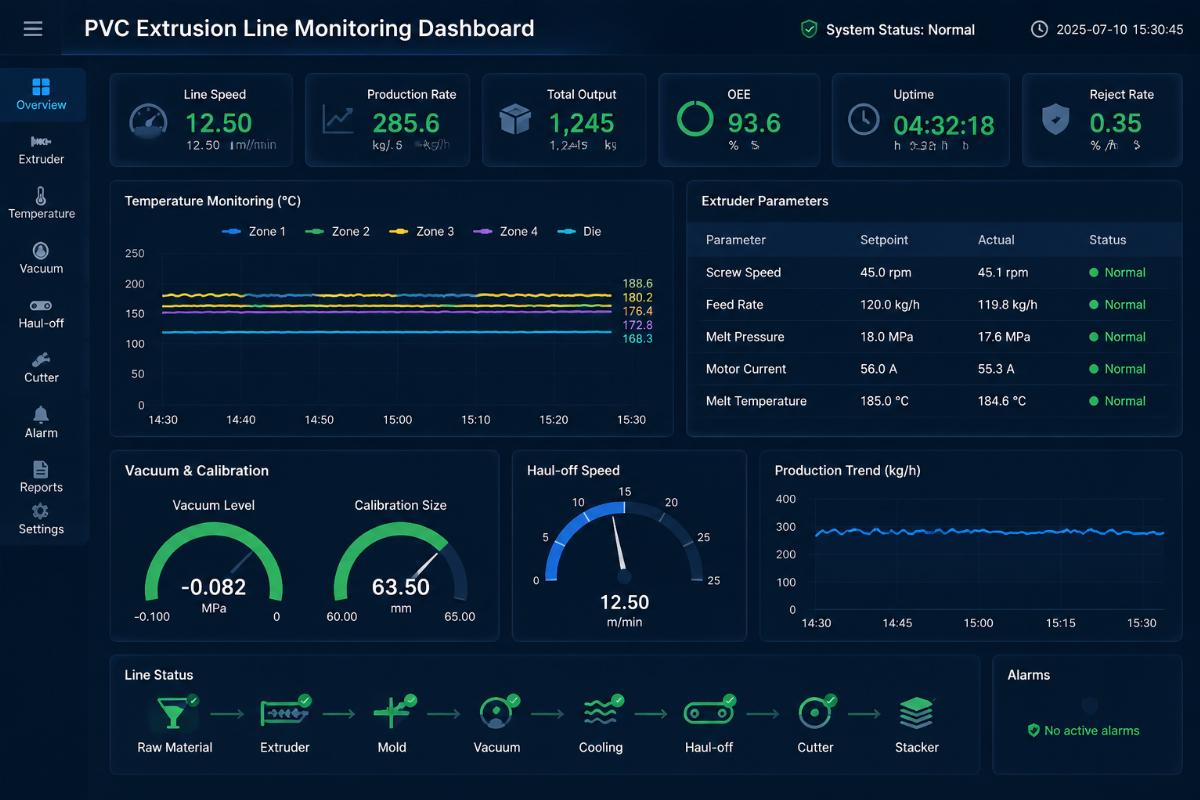
Task: Click the Setpoint column header
Action: [884, 240]
